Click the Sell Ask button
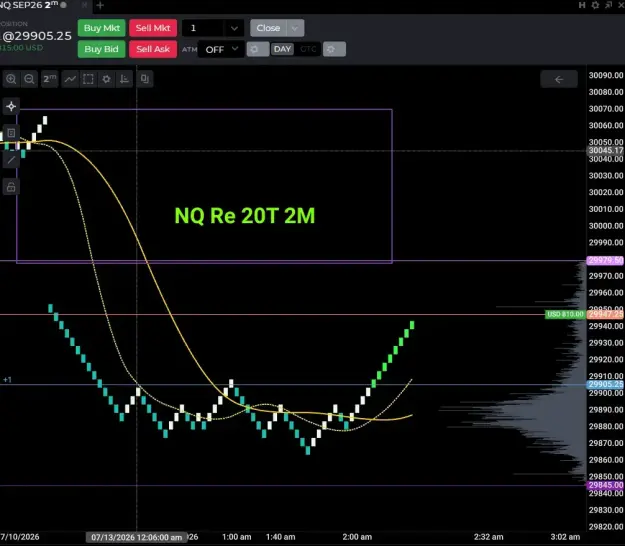 (x=153, y=49)
